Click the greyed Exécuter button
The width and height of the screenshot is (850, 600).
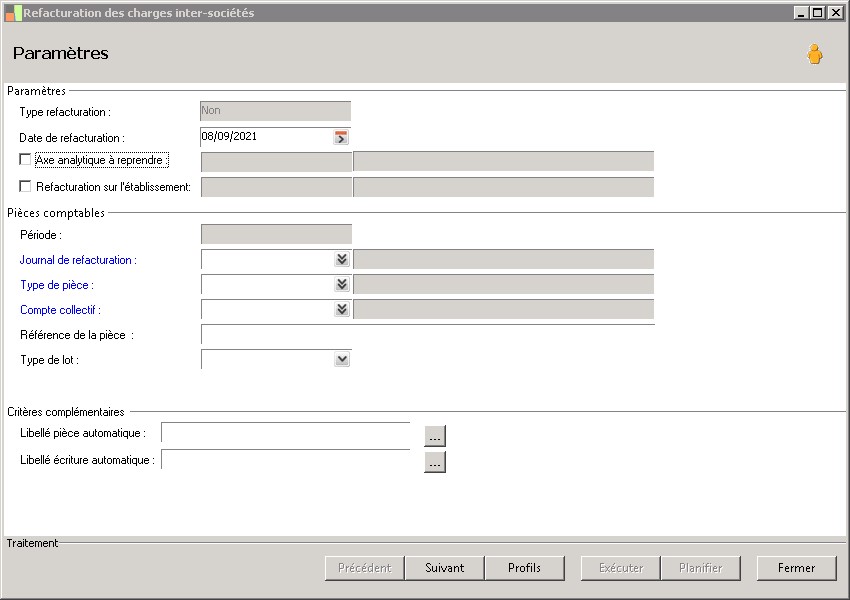pyautogui.click(x=621, y=568)
